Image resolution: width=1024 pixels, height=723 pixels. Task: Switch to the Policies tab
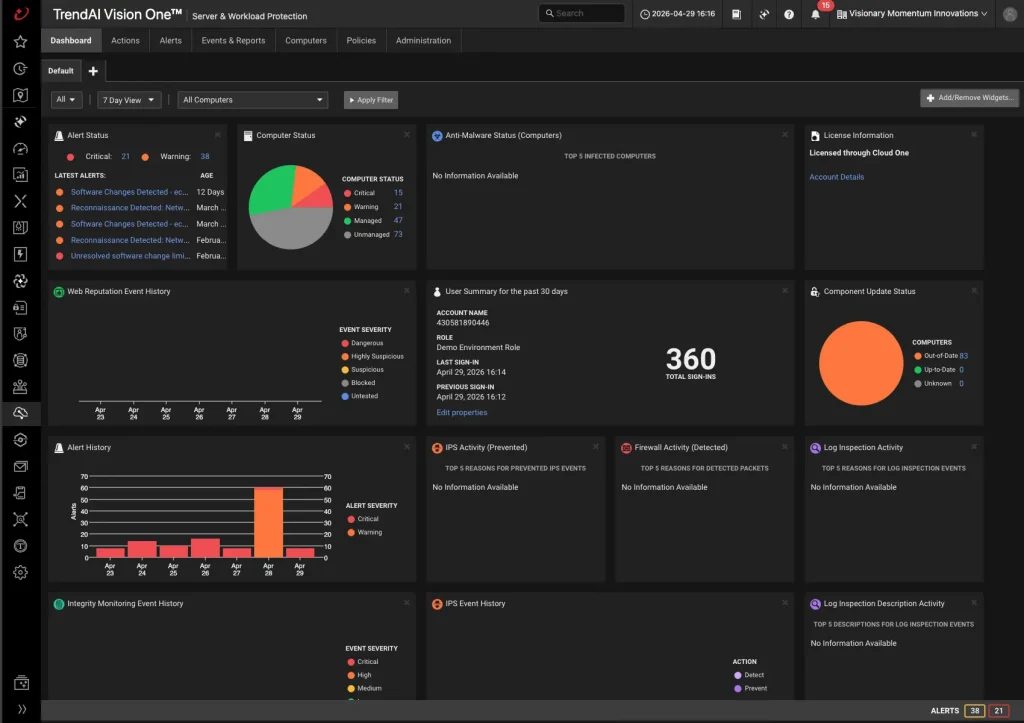(x=360, y=40)
